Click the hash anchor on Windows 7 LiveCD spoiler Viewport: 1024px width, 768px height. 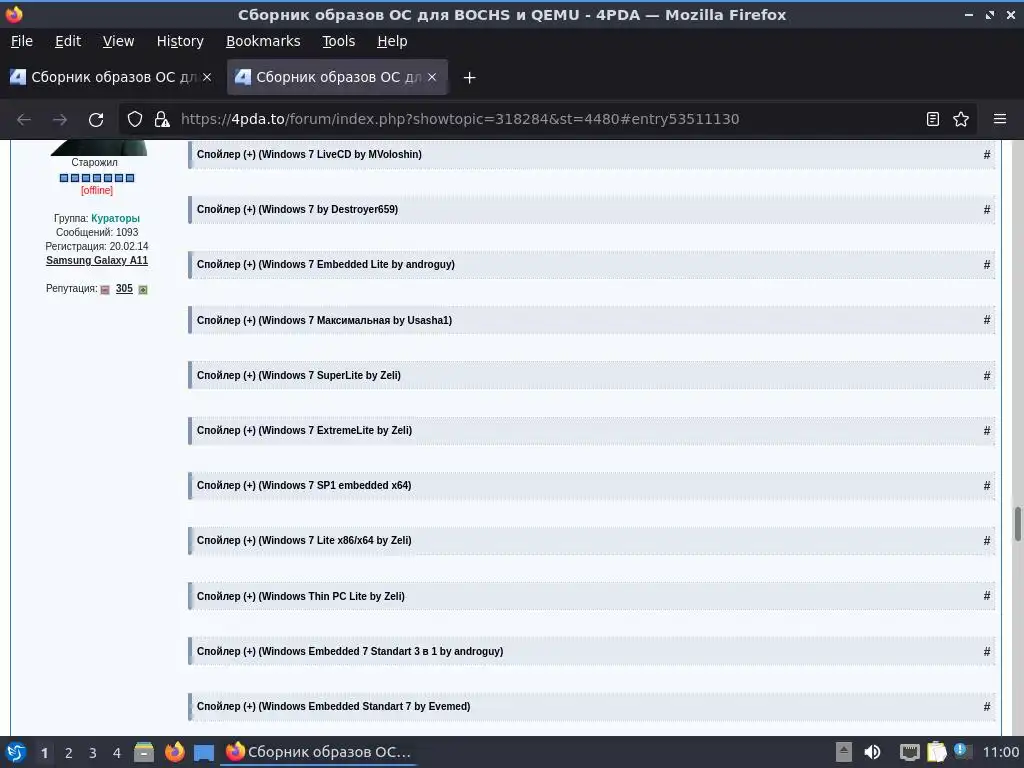coord(987,155)
